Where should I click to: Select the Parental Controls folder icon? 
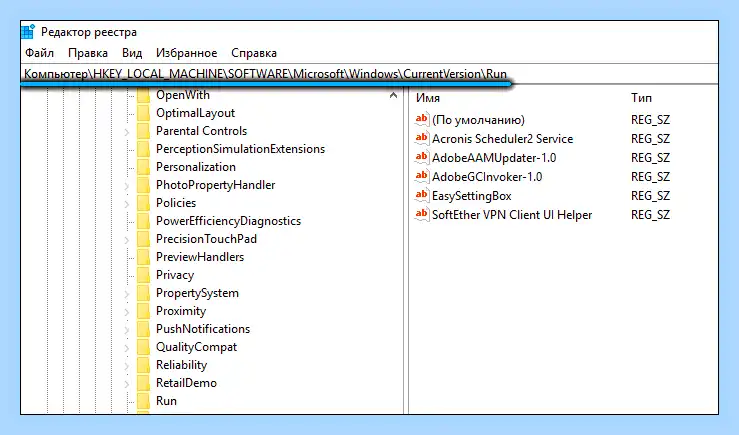[x=143, y=131]
